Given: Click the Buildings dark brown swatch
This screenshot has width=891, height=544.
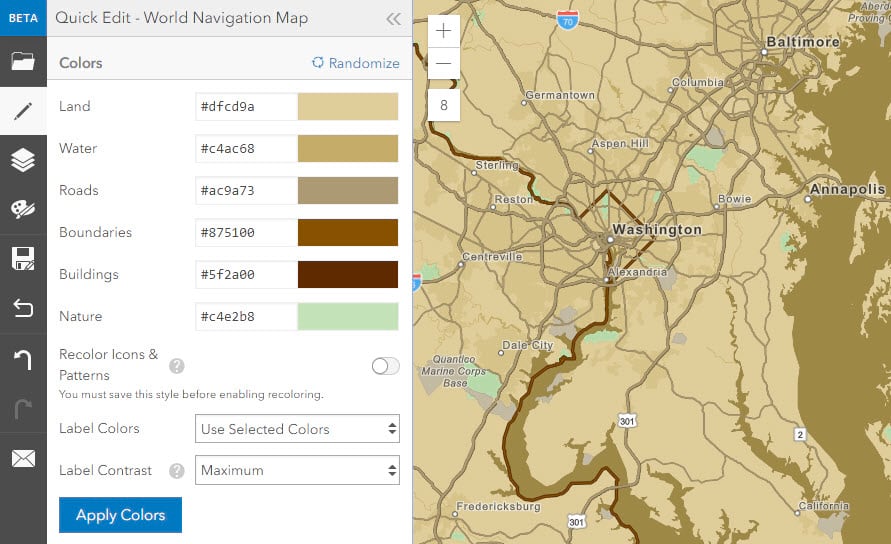Looking at the screenshot, I should [x=348, y=275].
